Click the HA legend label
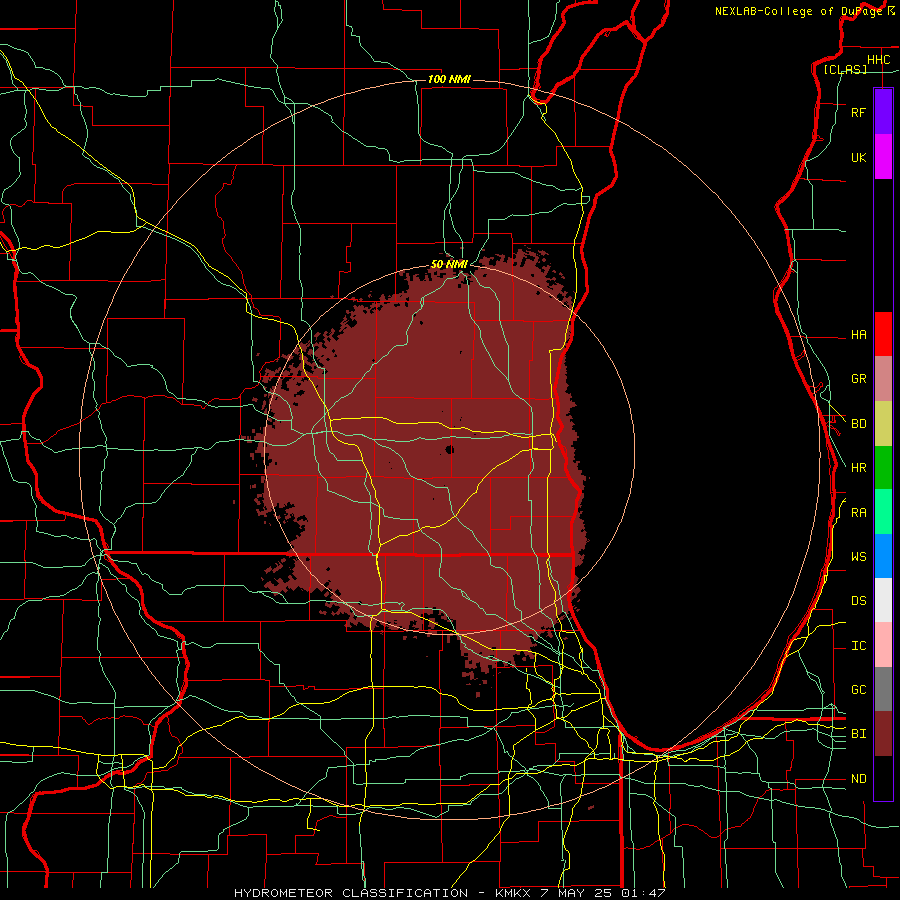 click(x=859, y=335)
